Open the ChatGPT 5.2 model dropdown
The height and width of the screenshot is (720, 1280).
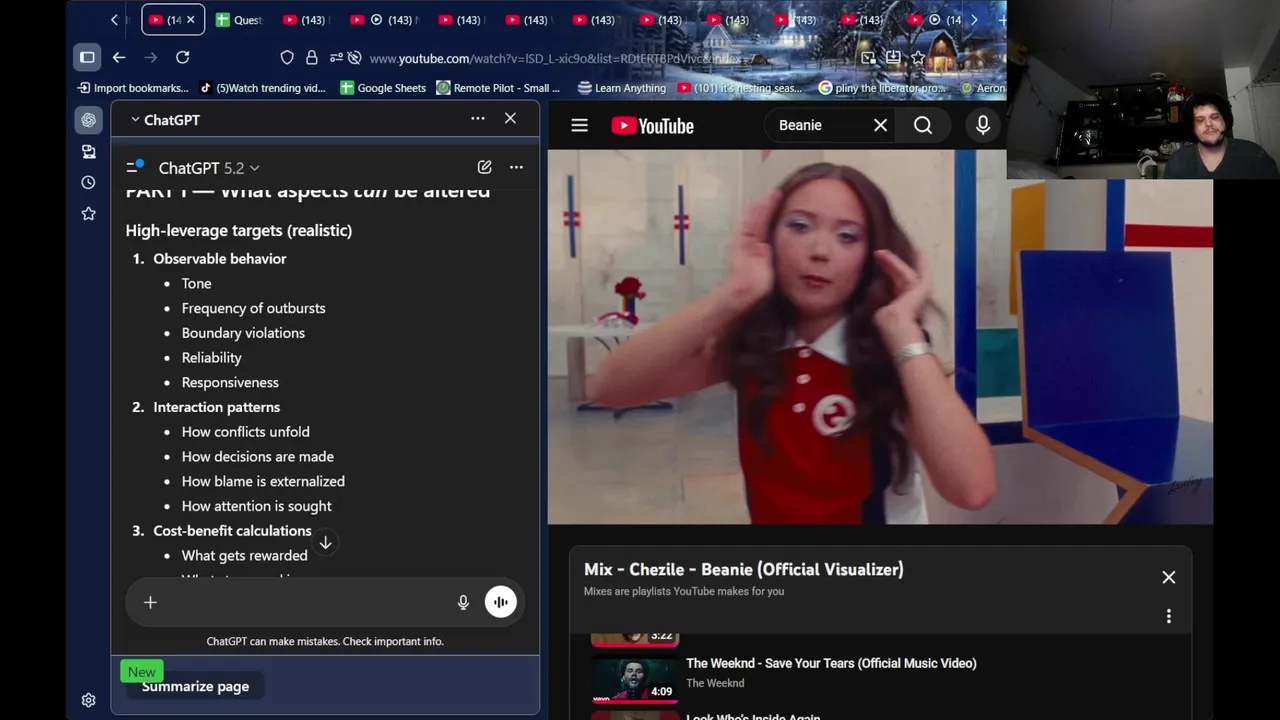209,168
